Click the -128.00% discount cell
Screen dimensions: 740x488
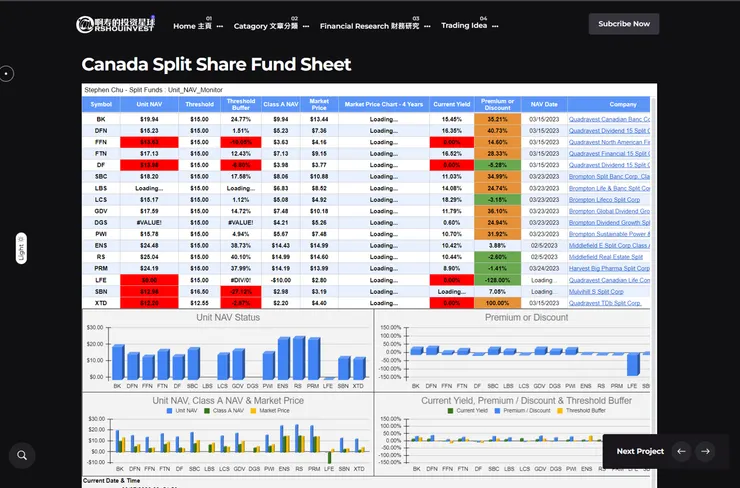click(497, 280)
